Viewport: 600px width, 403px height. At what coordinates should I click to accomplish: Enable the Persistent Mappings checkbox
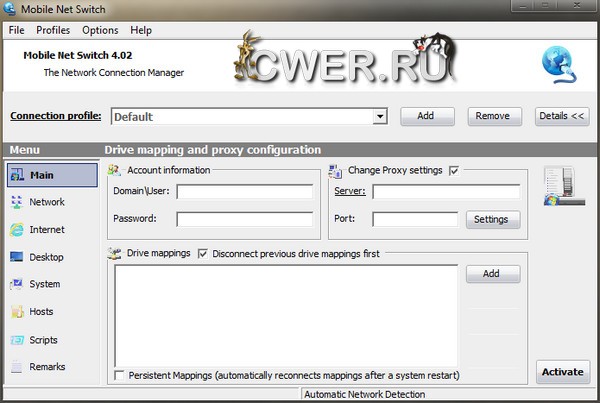pyautogui.click(x=120, y=375)
